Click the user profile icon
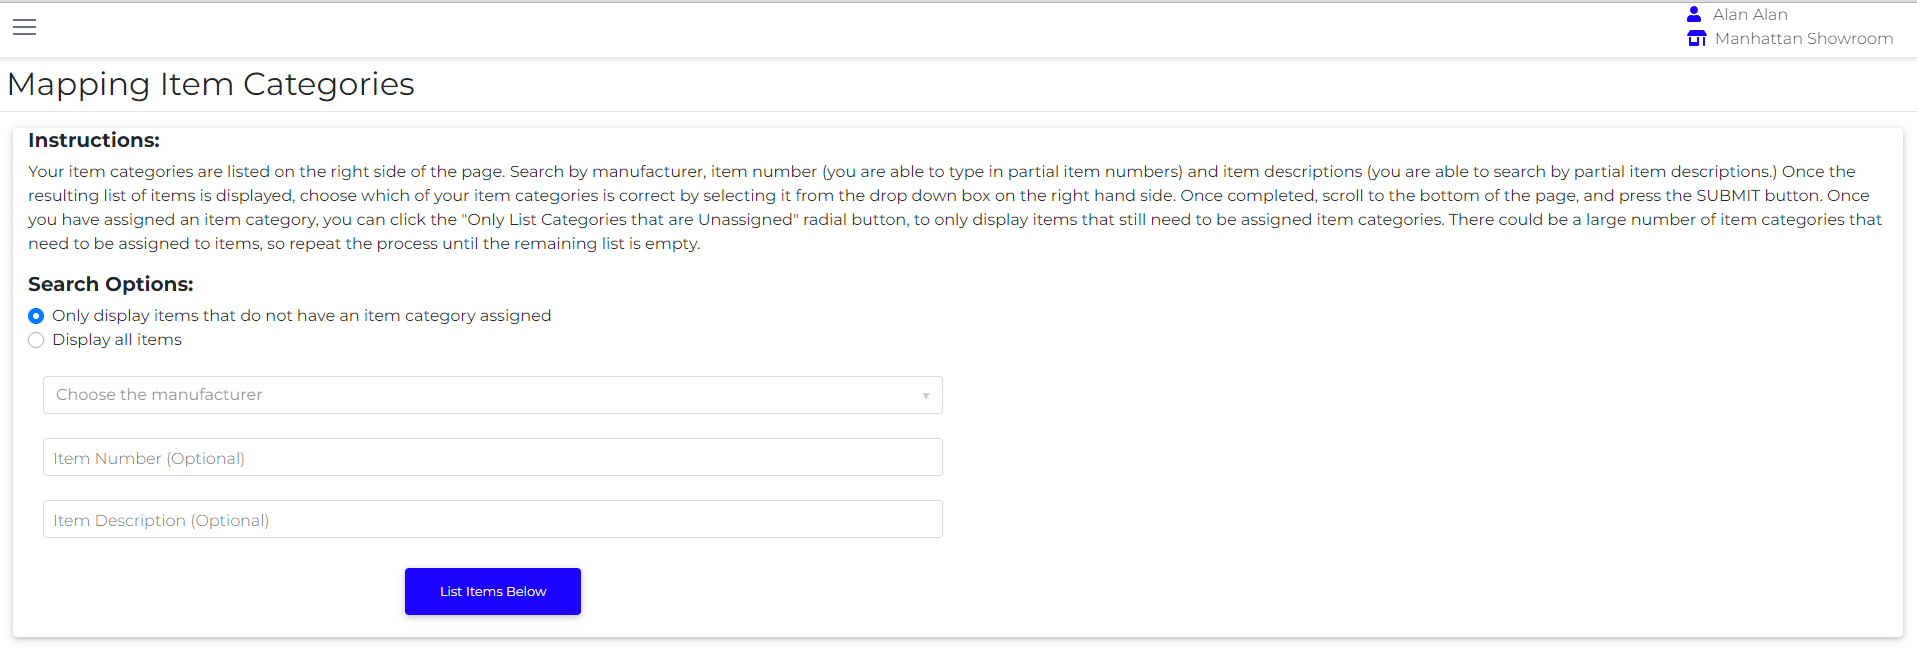Screen dimensions: 1917x648 coord(1694,14)
